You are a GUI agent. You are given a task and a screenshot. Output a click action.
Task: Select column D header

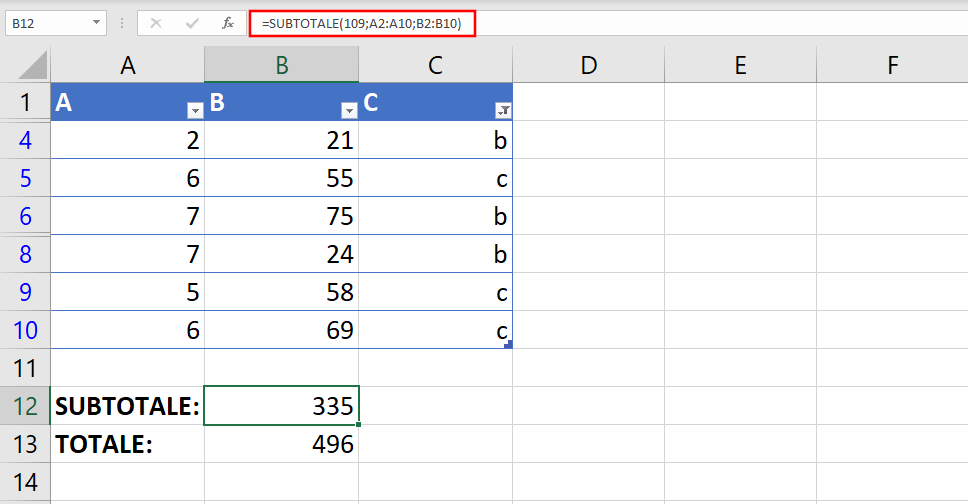click(x=588, y=65)
